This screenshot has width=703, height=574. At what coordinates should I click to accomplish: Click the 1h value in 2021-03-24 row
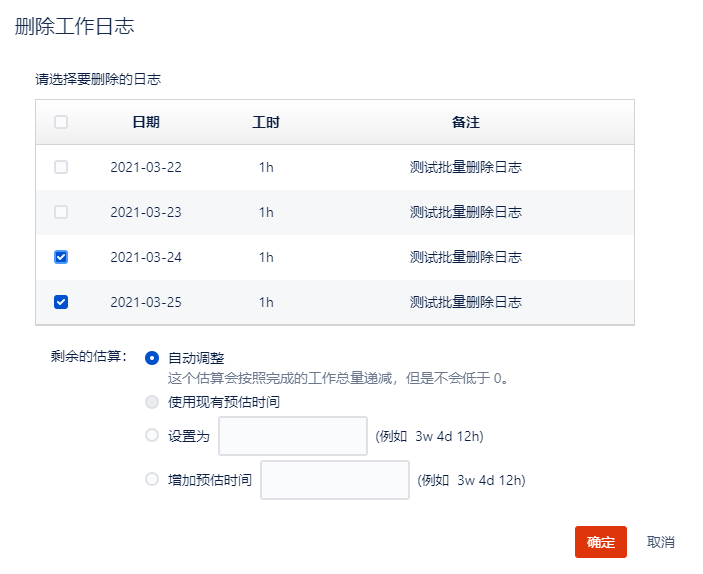point(266,257)
